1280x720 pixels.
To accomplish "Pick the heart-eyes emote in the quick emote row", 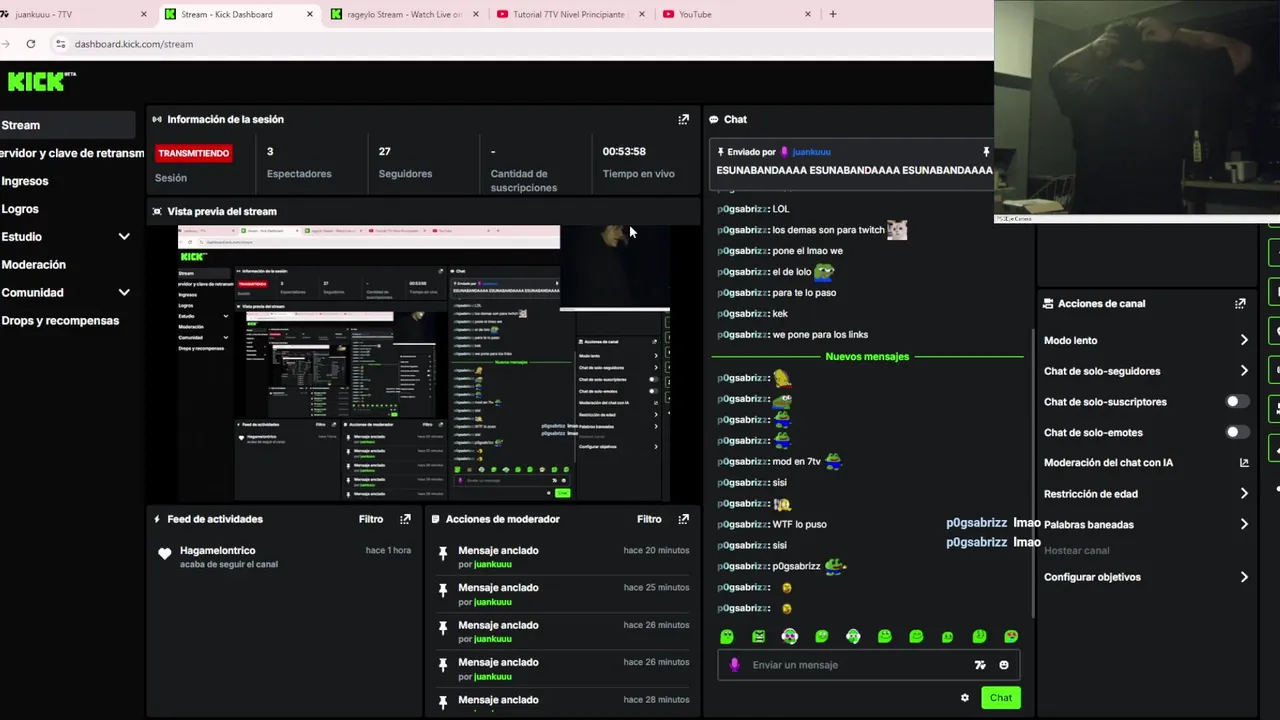I will click(1011, 636).
